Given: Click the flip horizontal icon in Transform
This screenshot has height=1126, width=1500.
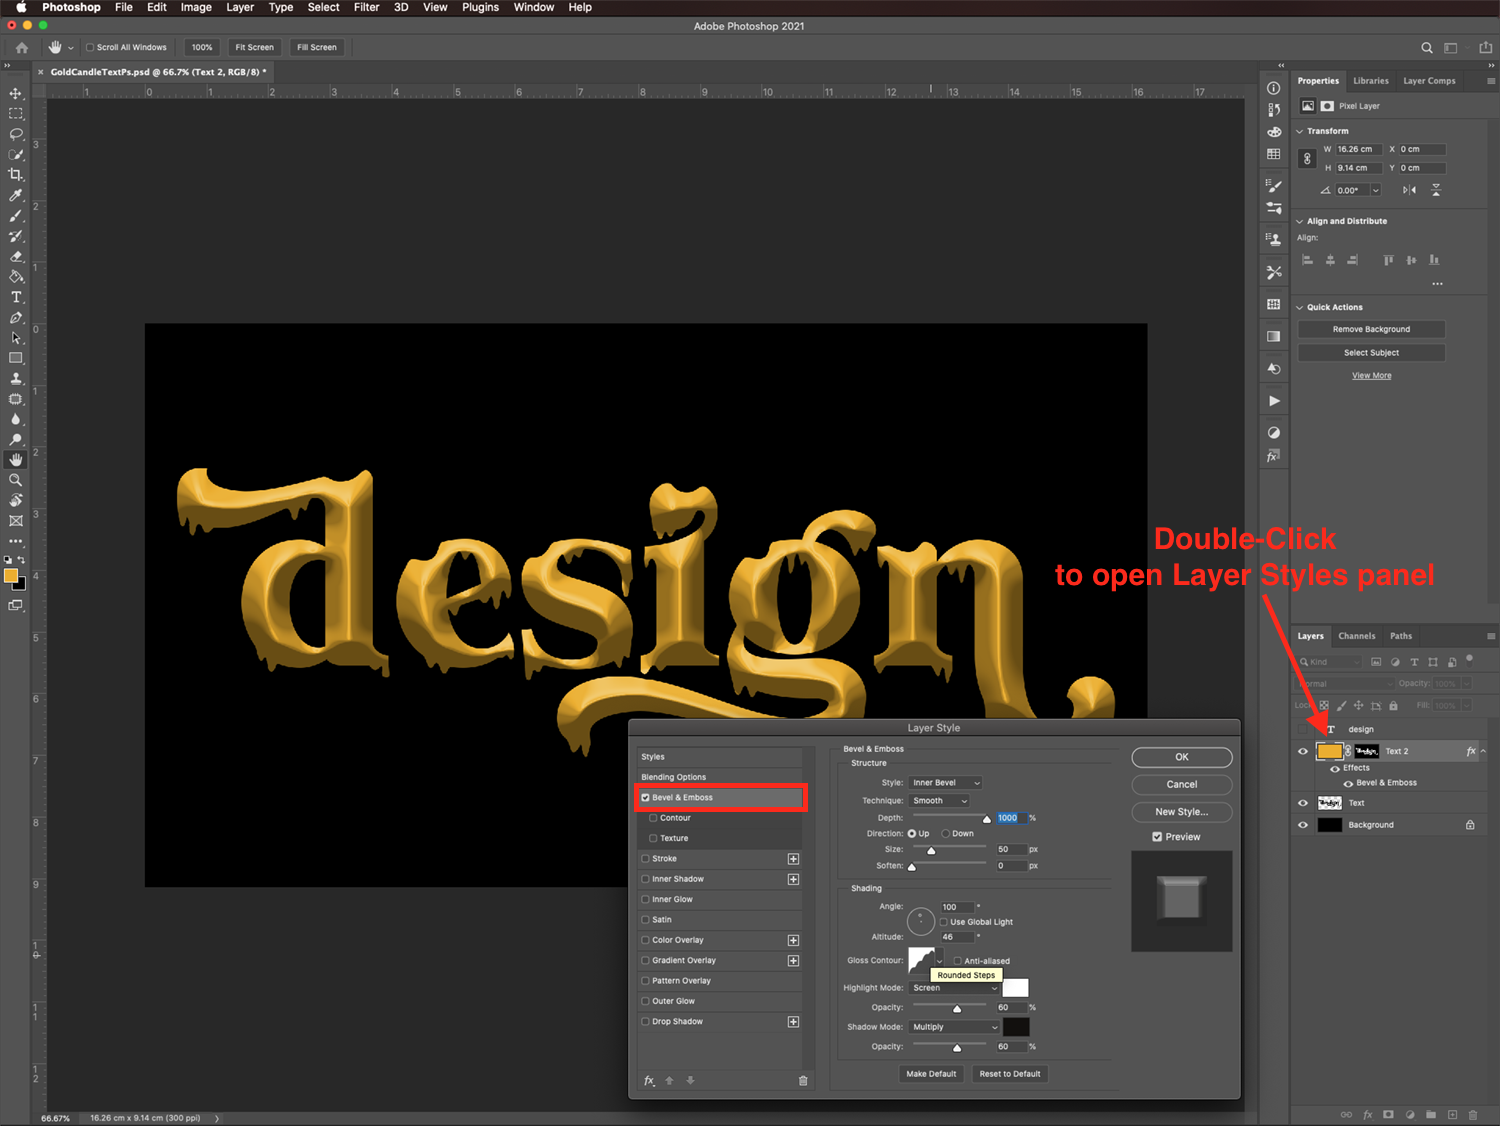Looking at the screenshot, I should pos(1409,190).
